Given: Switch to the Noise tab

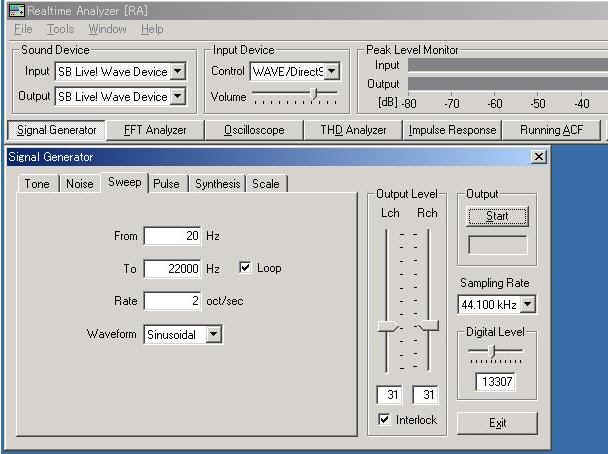Looking at the screenshot, I should click(x=79, y=184).
